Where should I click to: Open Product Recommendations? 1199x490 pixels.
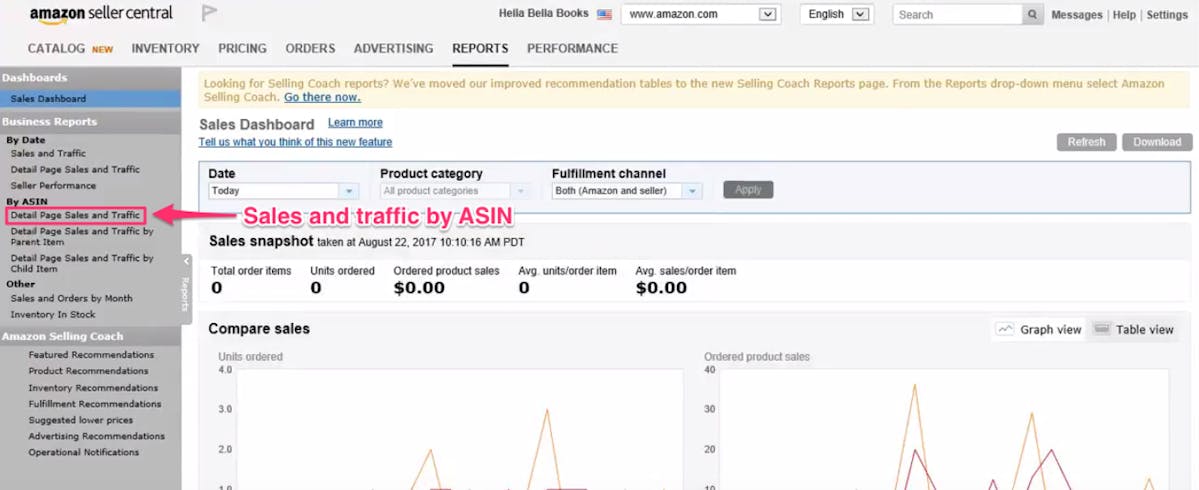(89, 371)
